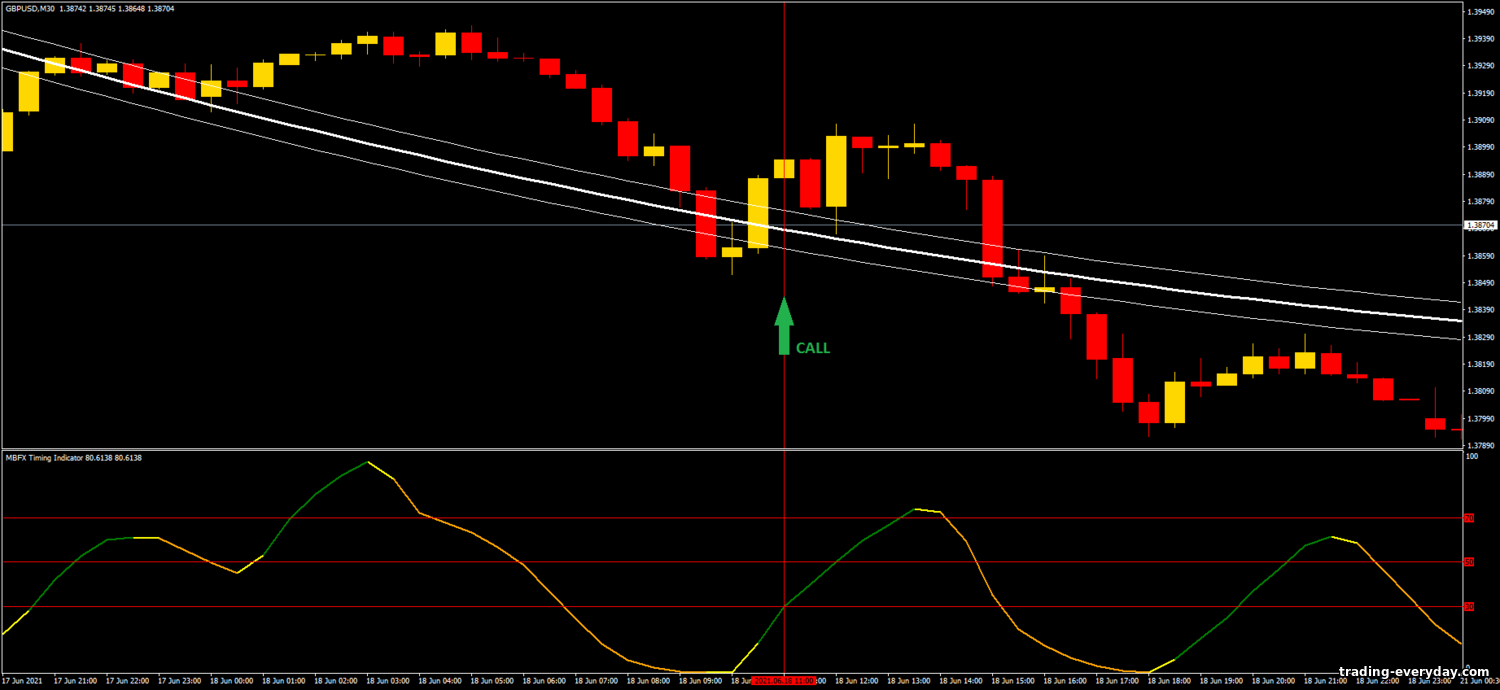Click the 30 level label in indicator panel
Viewport: 1500px width, 690px height.
point(1469,607)
